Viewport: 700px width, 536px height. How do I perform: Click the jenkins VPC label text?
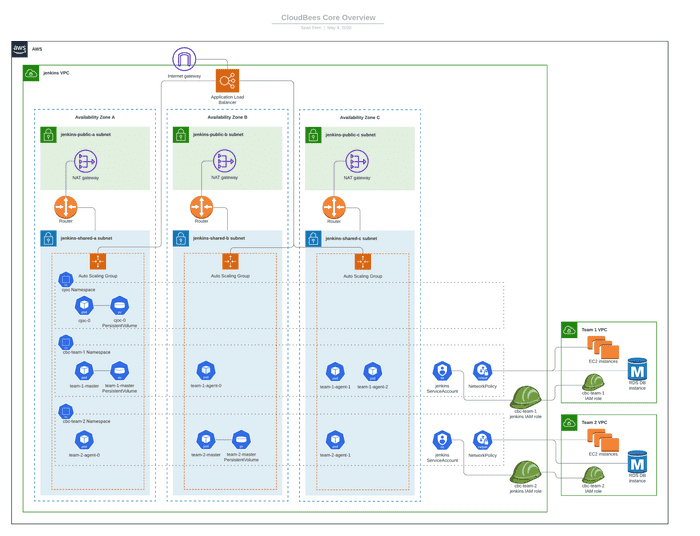click(56, 73)
